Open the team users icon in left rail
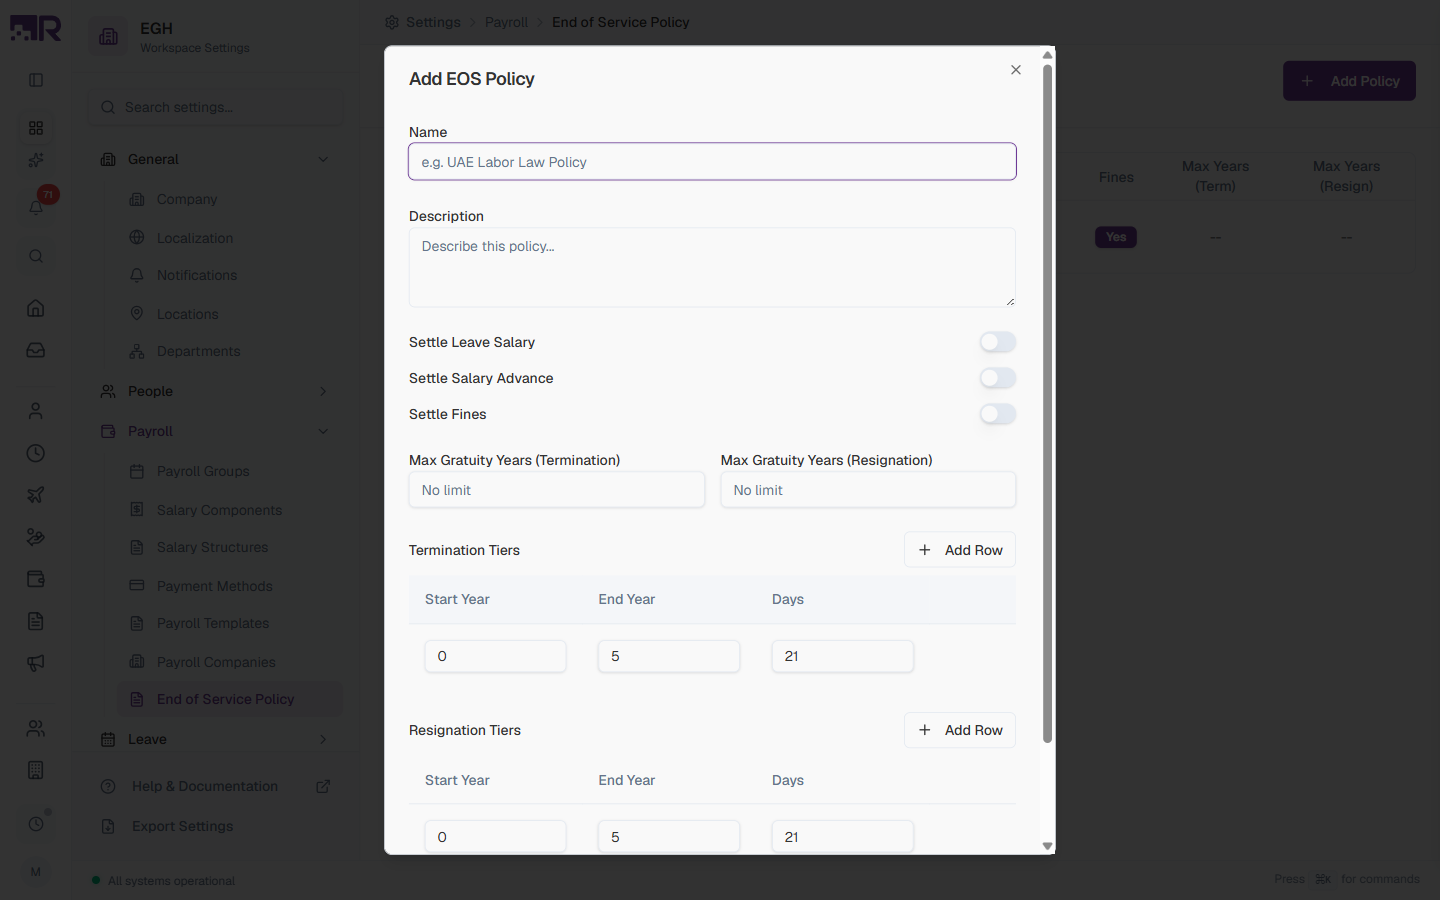The height and width of the screenshot is (900, 1440). coord(36,728)
